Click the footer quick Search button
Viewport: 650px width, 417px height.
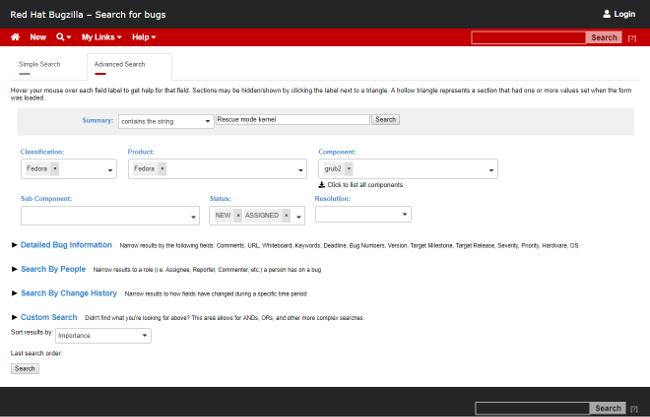[x=608, y=408]
